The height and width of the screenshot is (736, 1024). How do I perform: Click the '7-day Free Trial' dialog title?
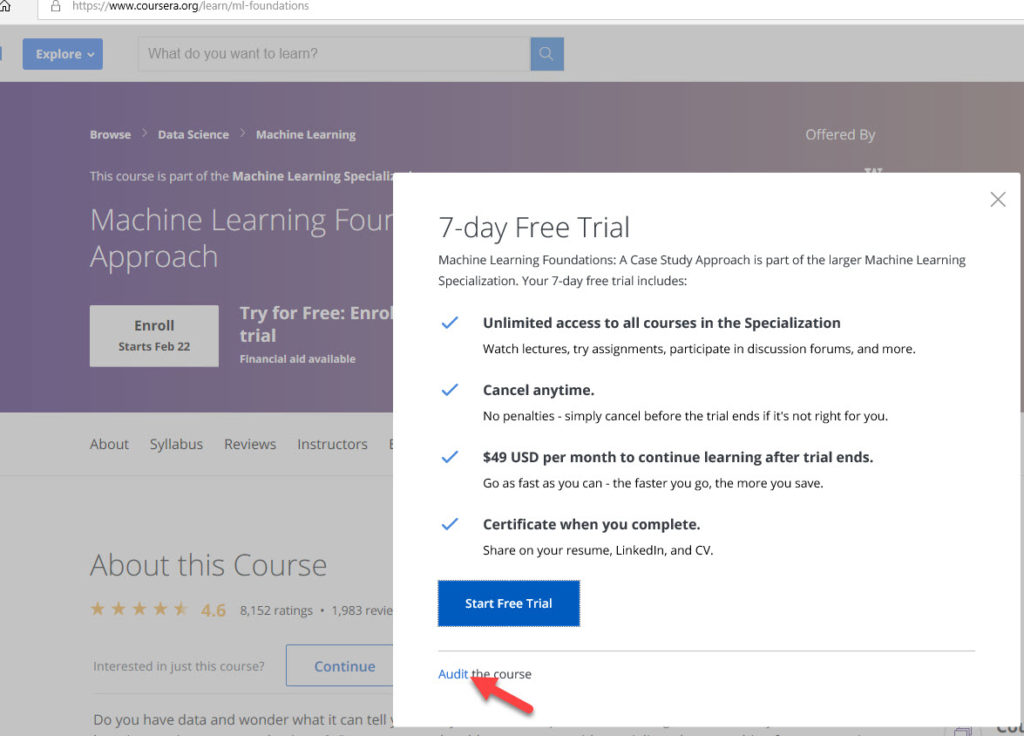534,227
